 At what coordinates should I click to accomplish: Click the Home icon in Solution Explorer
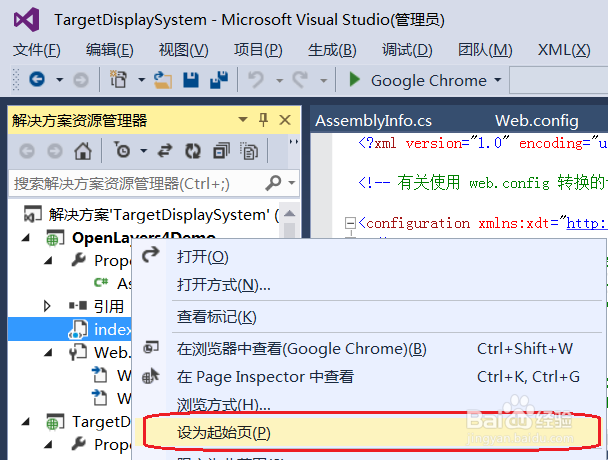83,151
